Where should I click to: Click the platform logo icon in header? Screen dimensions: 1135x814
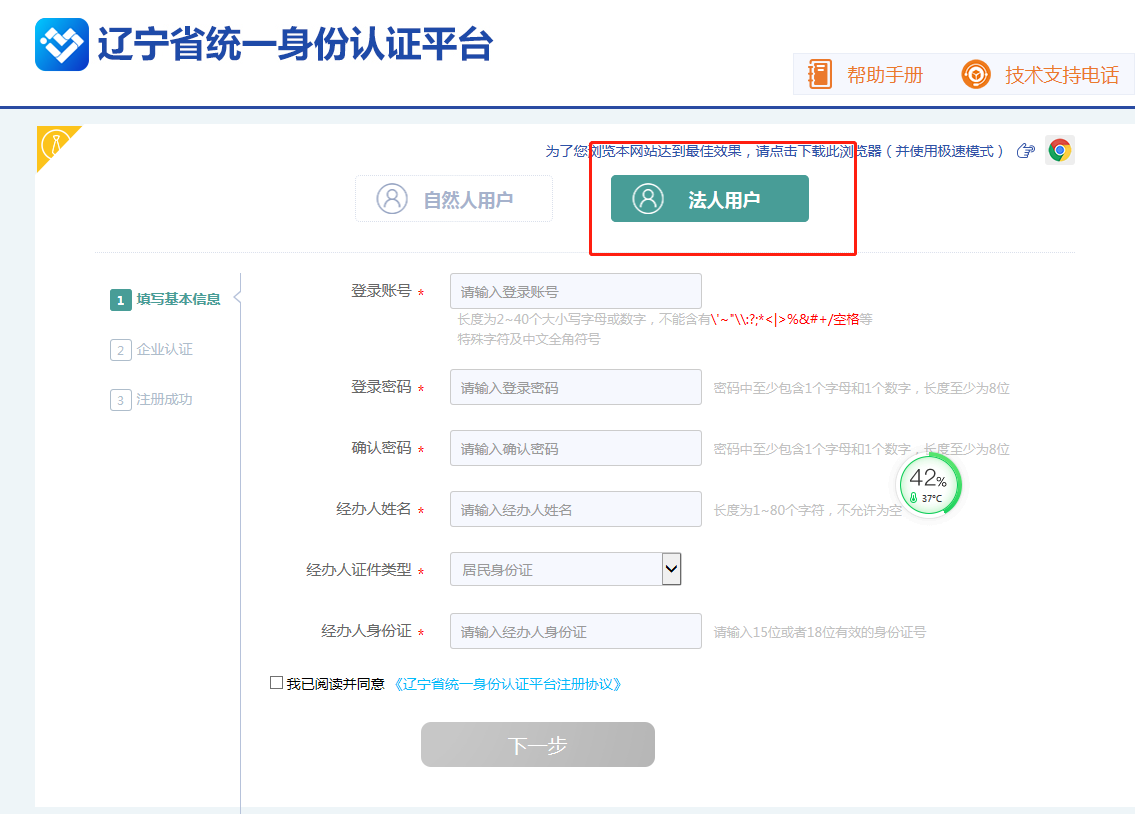pos(62,44)
